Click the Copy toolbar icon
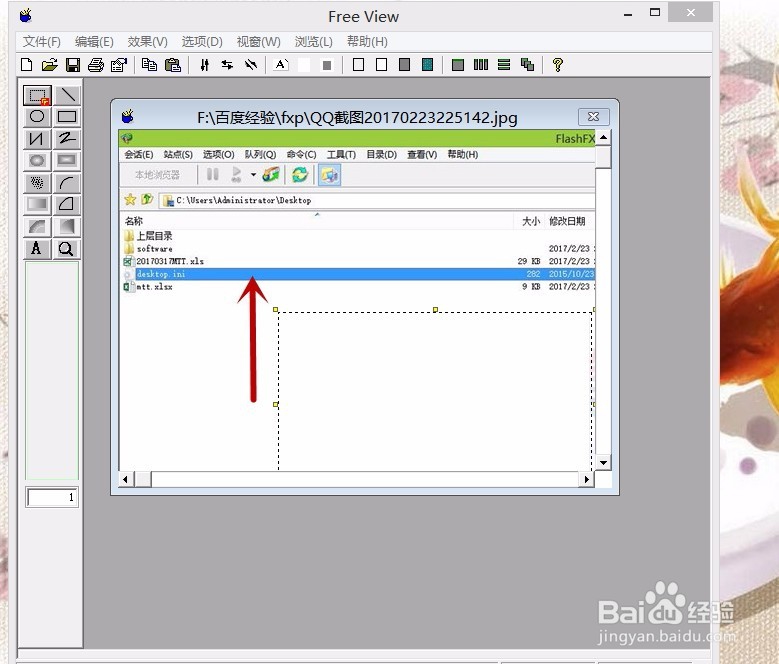 [x=150, y=65]
